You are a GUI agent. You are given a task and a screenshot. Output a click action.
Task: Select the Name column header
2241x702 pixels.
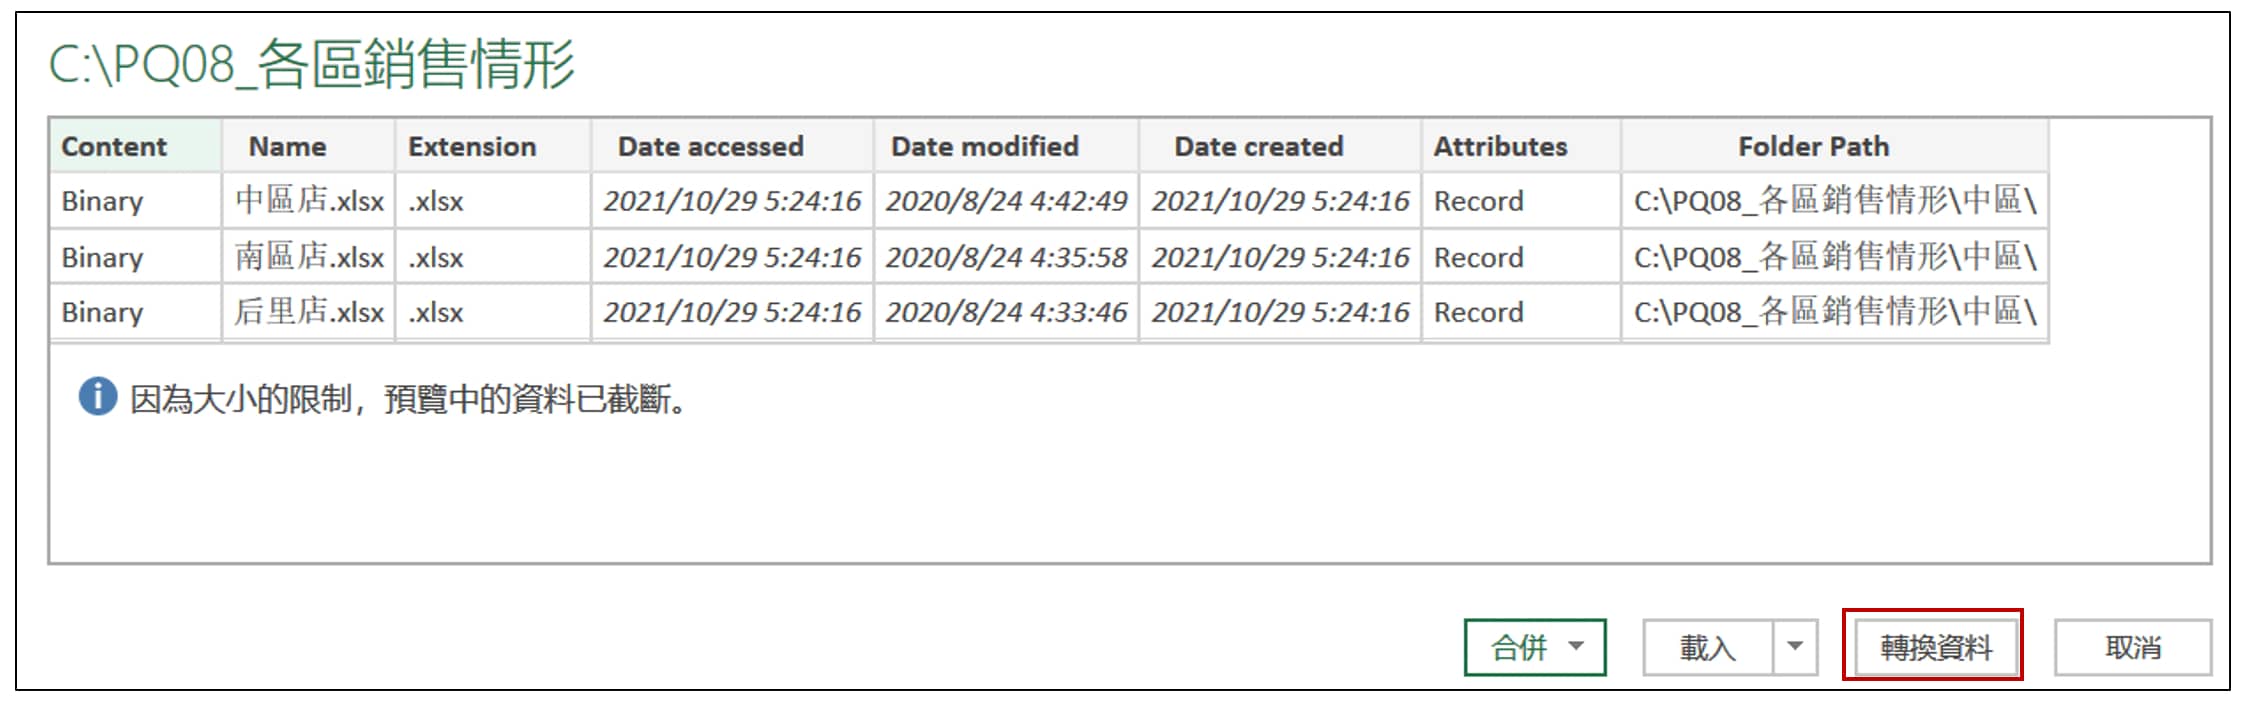point(287,146)
